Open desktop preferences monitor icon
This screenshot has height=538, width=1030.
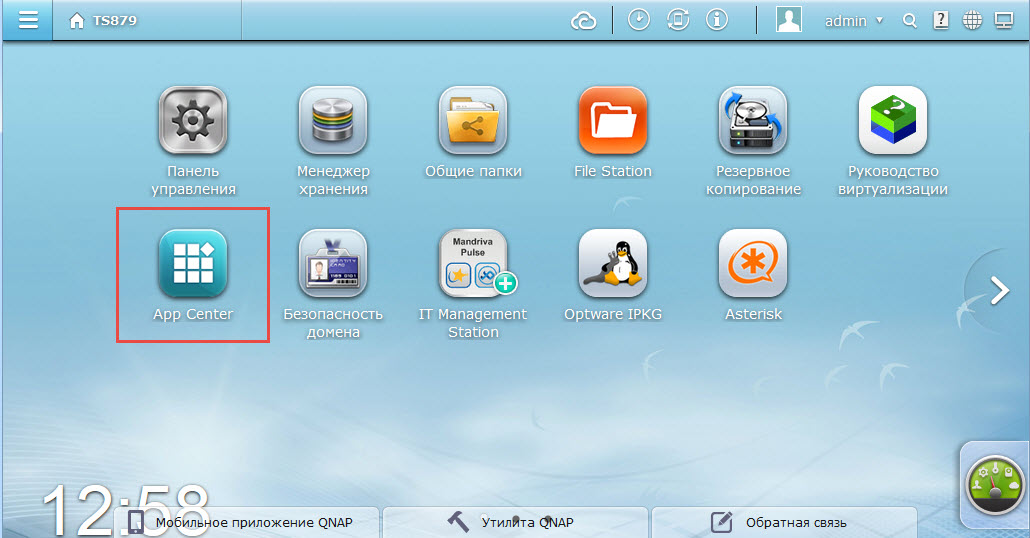[x=1004, y=20]
